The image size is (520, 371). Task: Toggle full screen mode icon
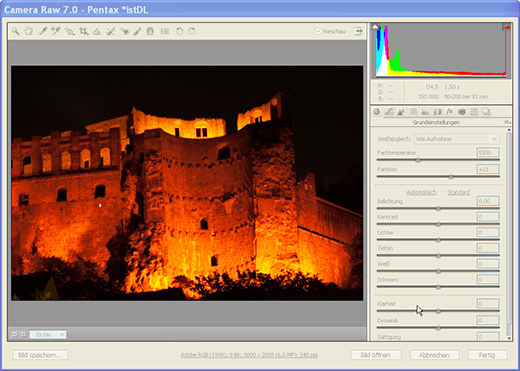[x=358, y=31]
